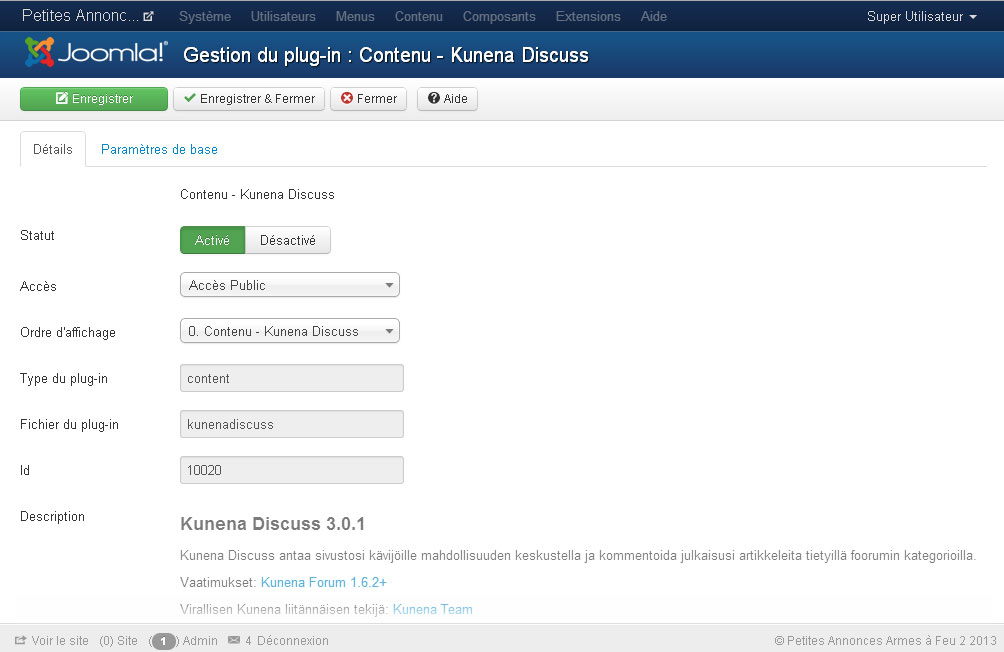Set status to Désactivé

click(287, 241)
